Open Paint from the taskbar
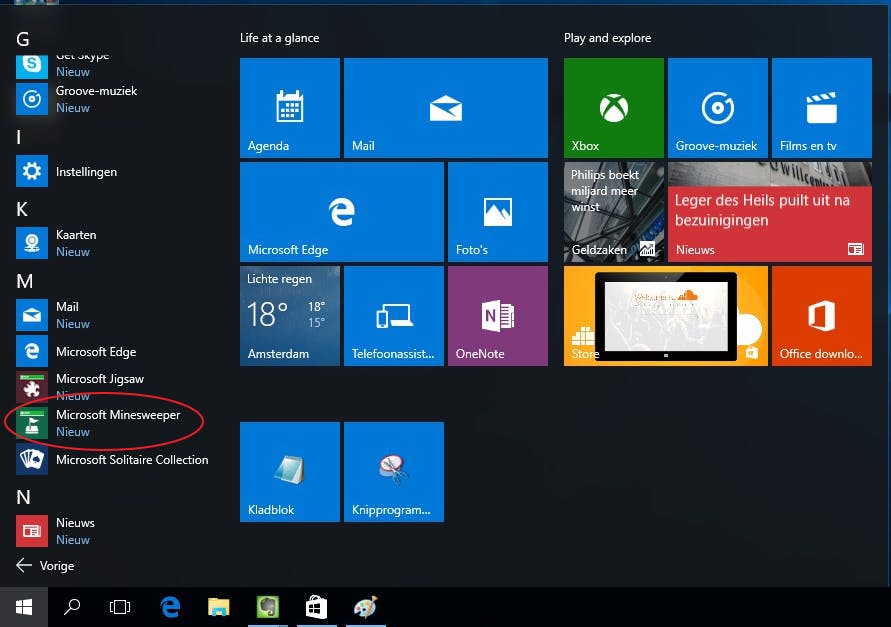The height and width of the screenshot is (627, 891). 365,607
